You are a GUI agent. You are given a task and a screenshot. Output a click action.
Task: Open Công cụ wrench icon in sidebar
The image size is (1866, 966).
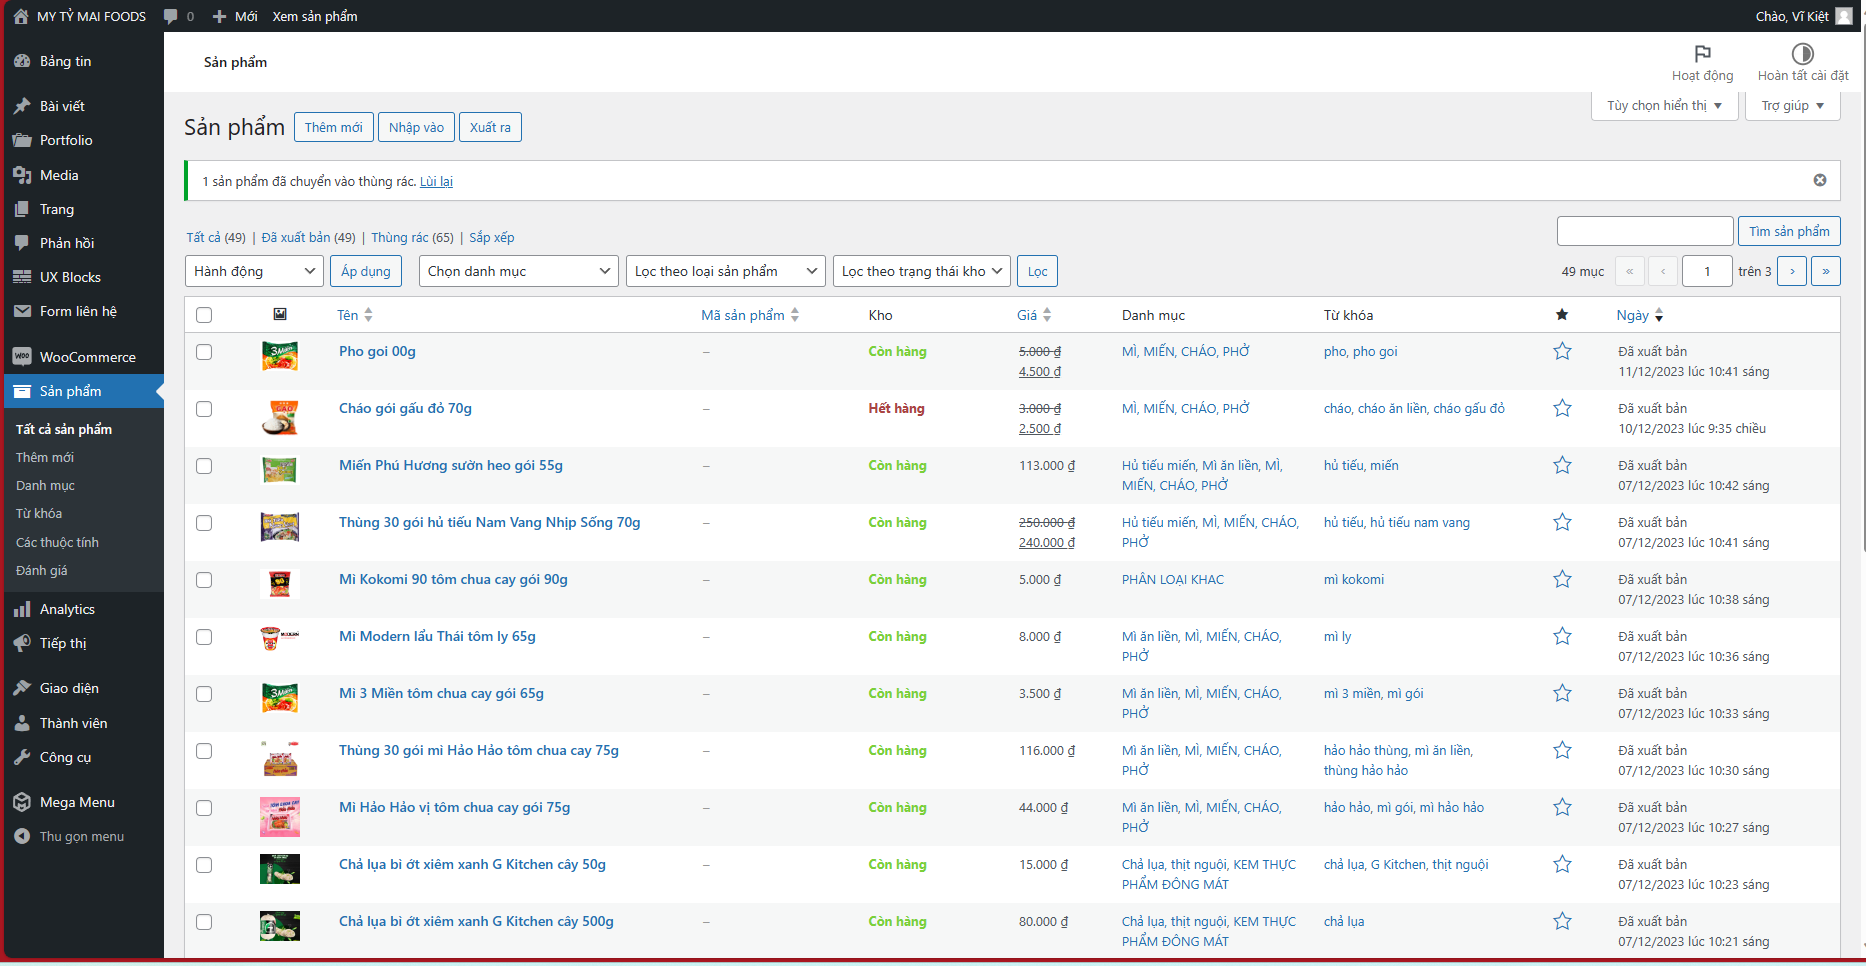pos(22,757)
